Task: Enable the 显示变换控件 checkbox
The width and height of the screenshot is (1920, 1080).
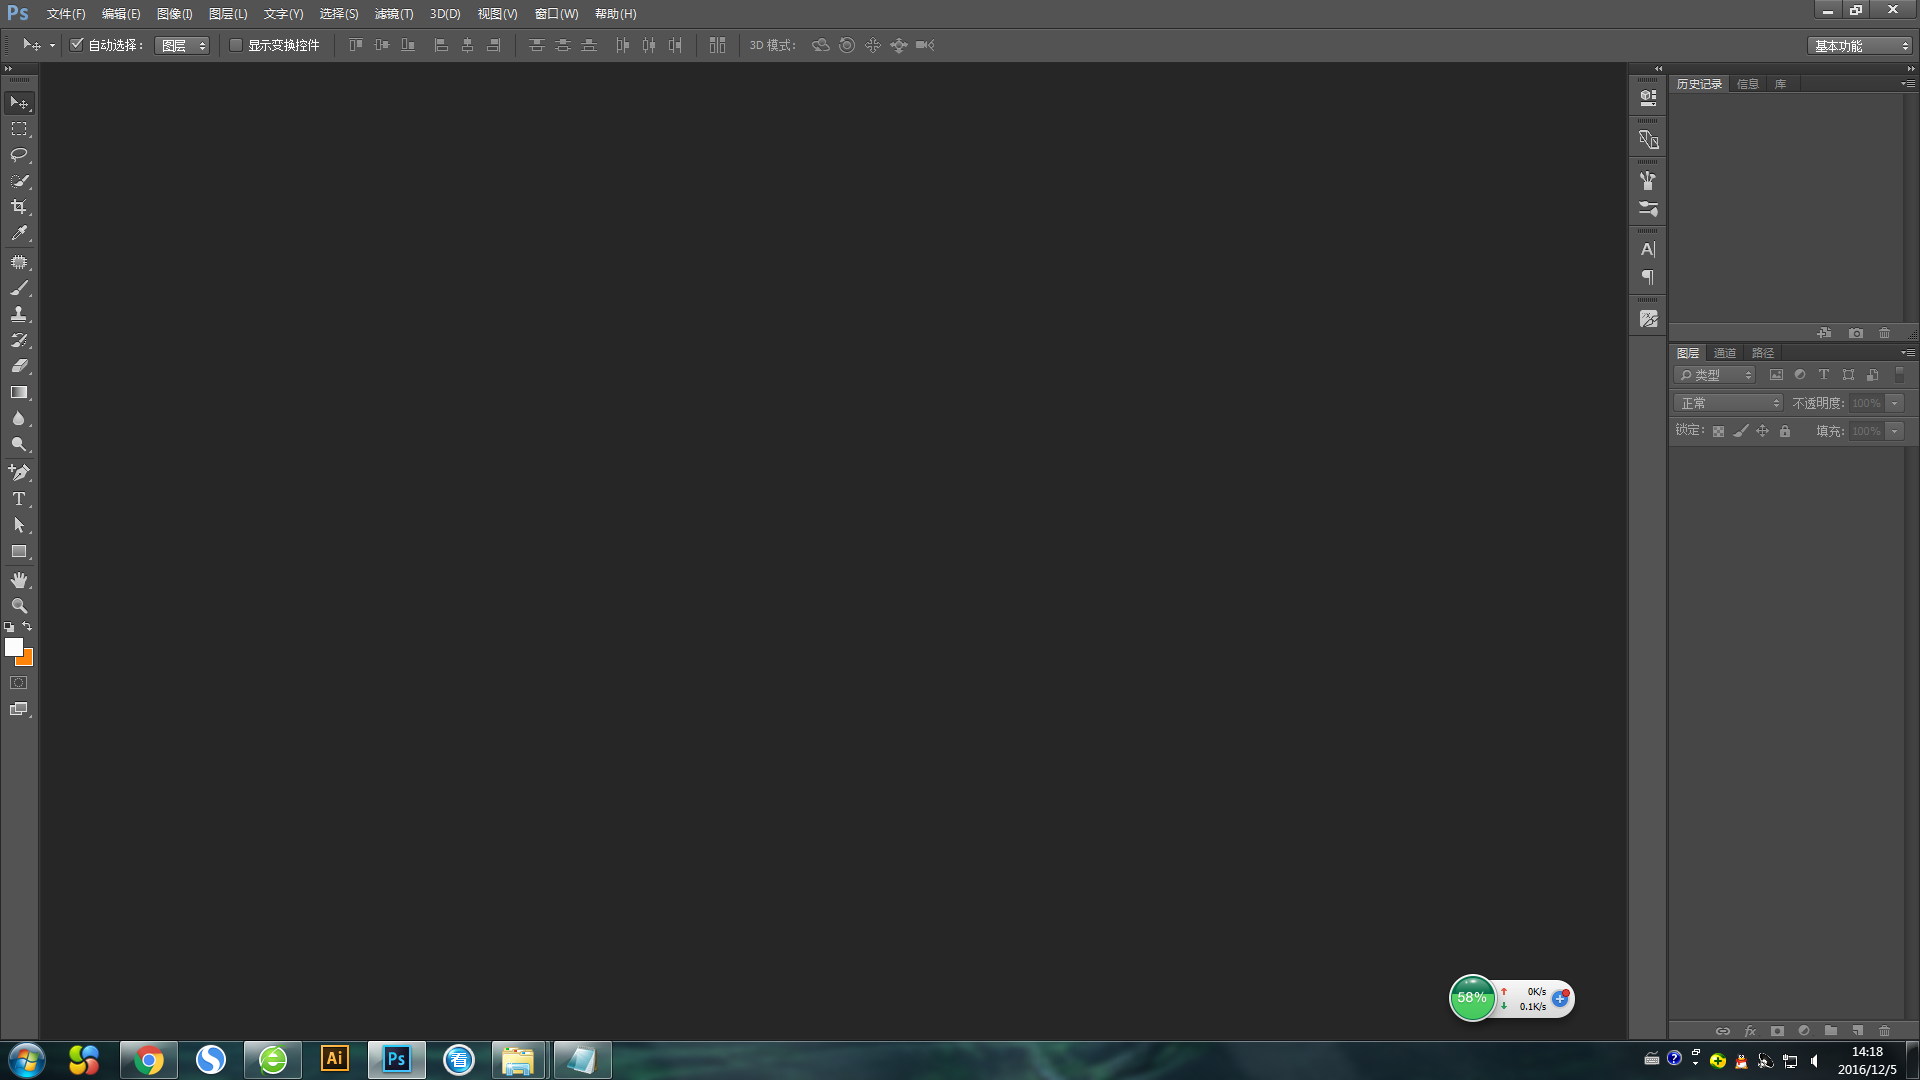Action: 236,45
